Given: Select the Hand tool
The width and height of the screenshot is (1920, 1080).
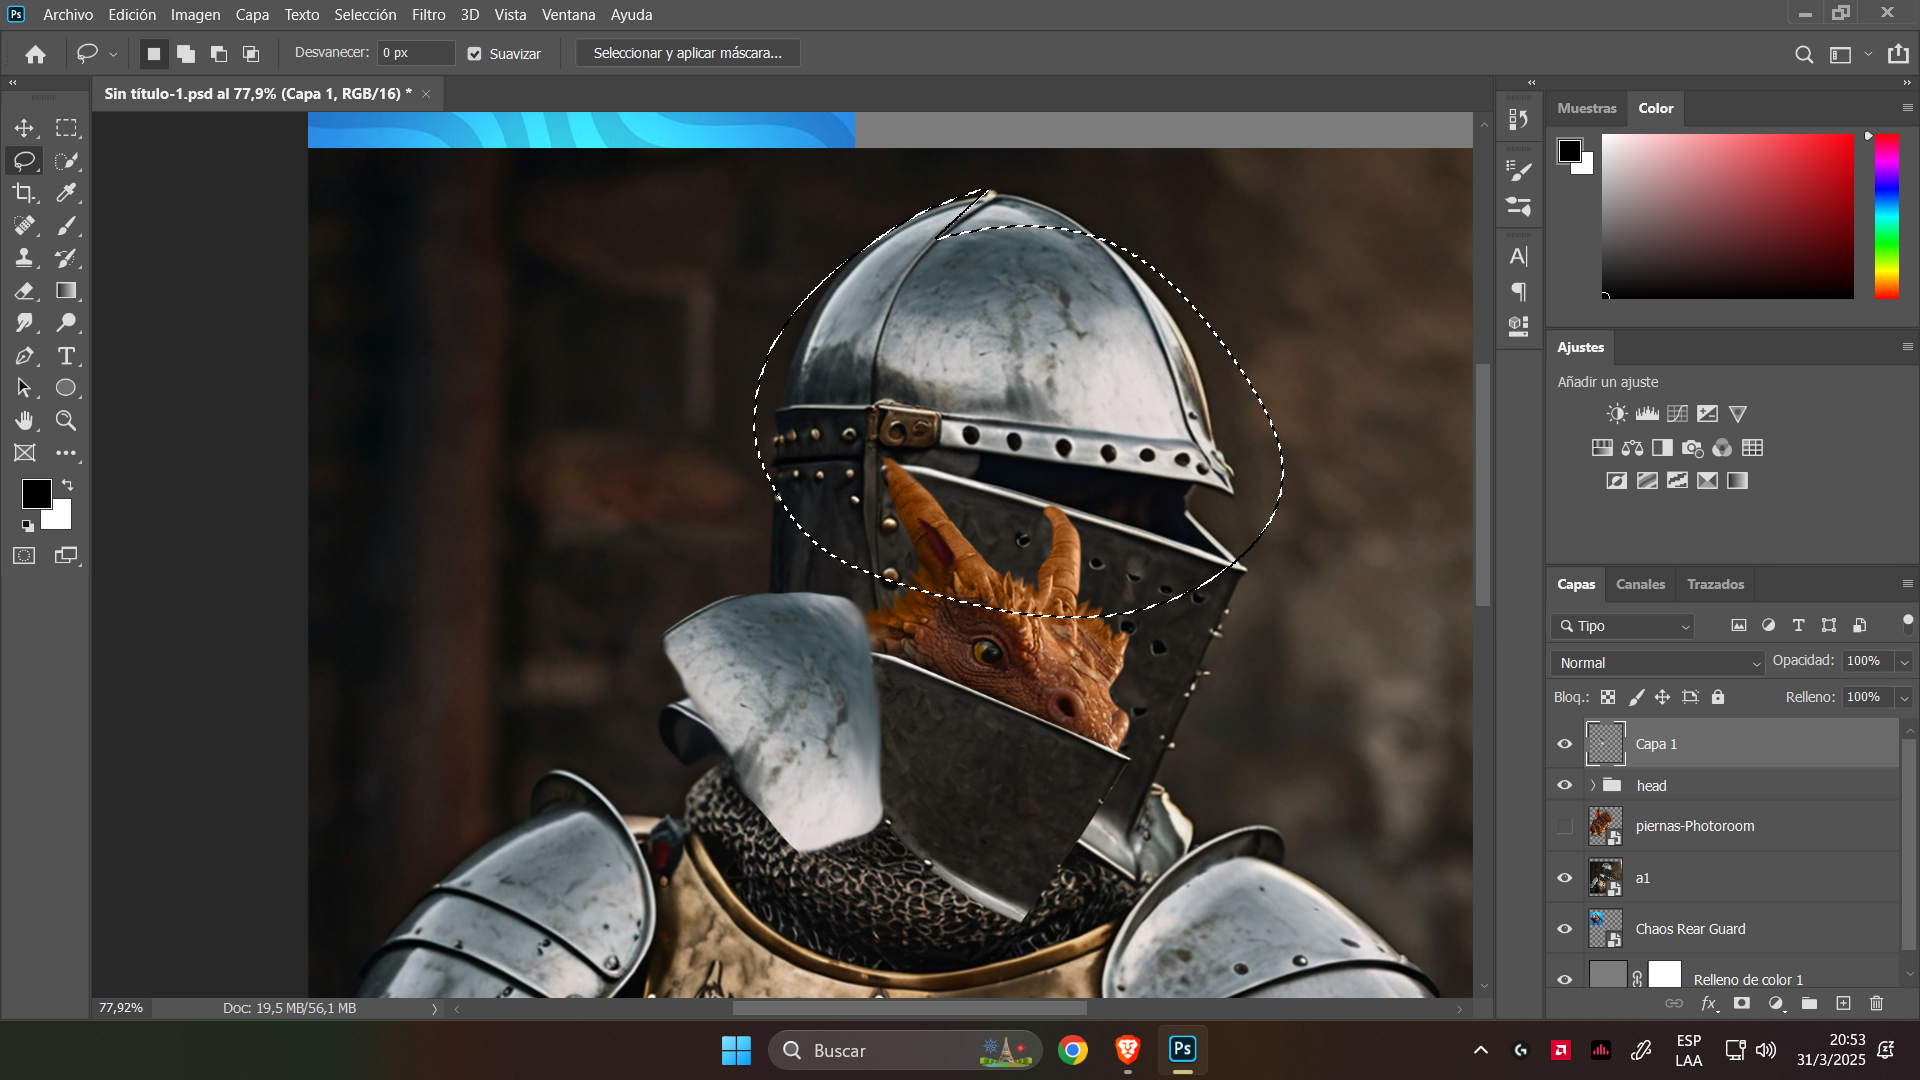Looking at the screenshot, I should 24,420.
